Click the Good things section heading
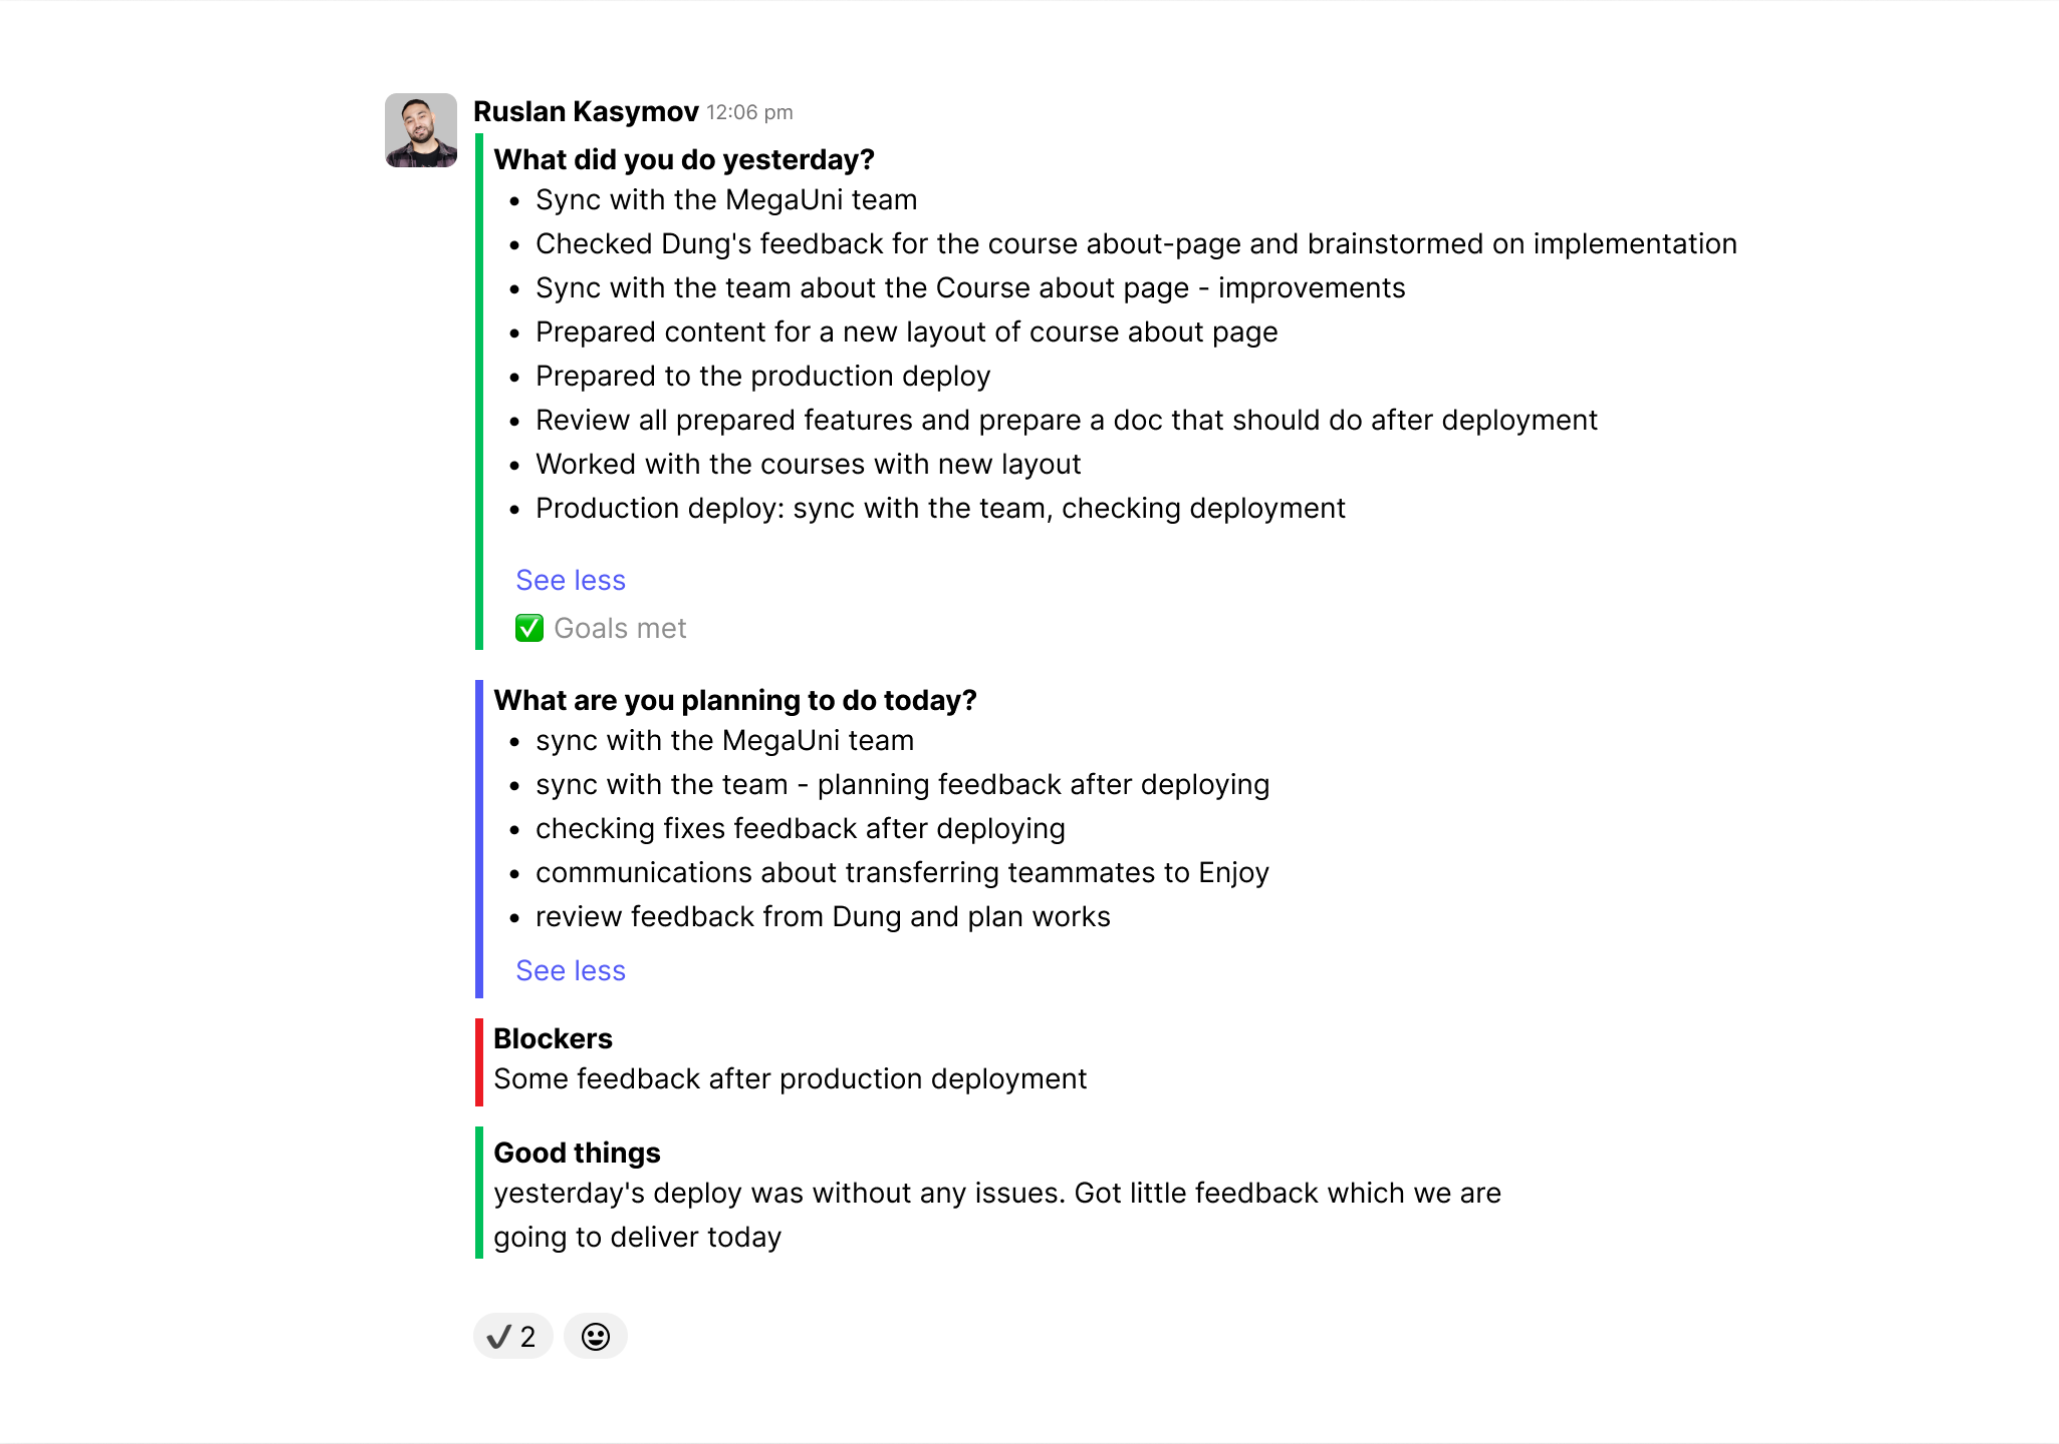Image resolution: width=2059 pixels, height=1444 pixels. 577,1153
